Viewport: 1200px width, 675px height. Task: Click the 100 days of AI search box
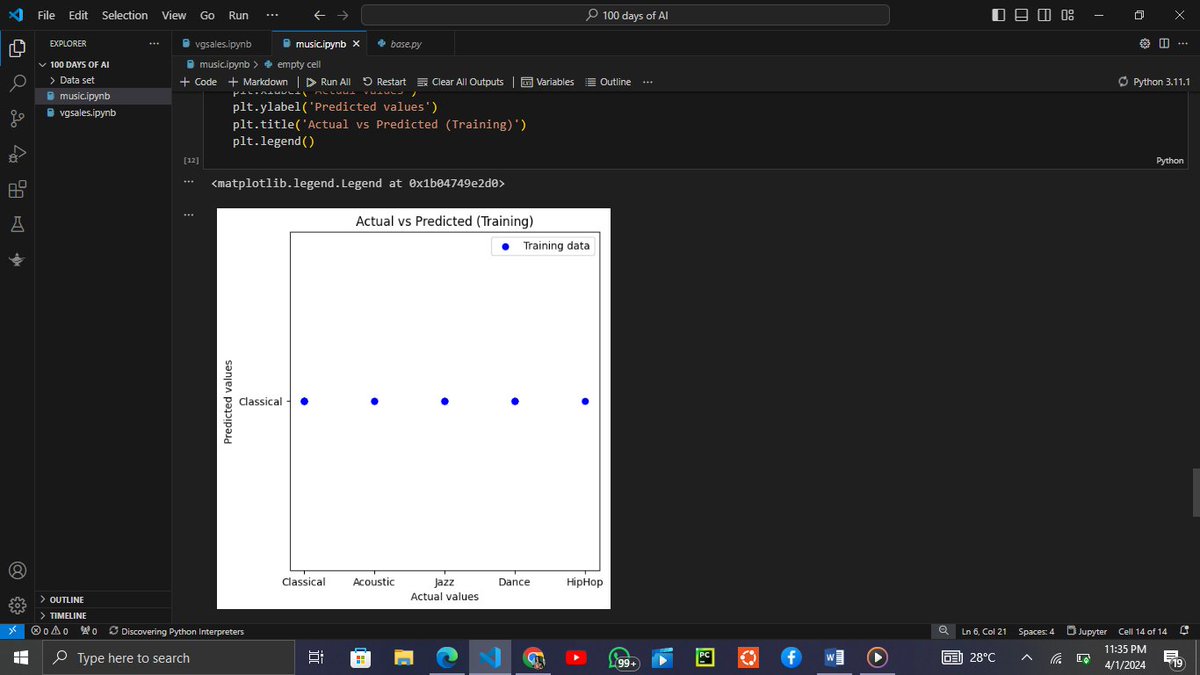(x=625, y=15)
